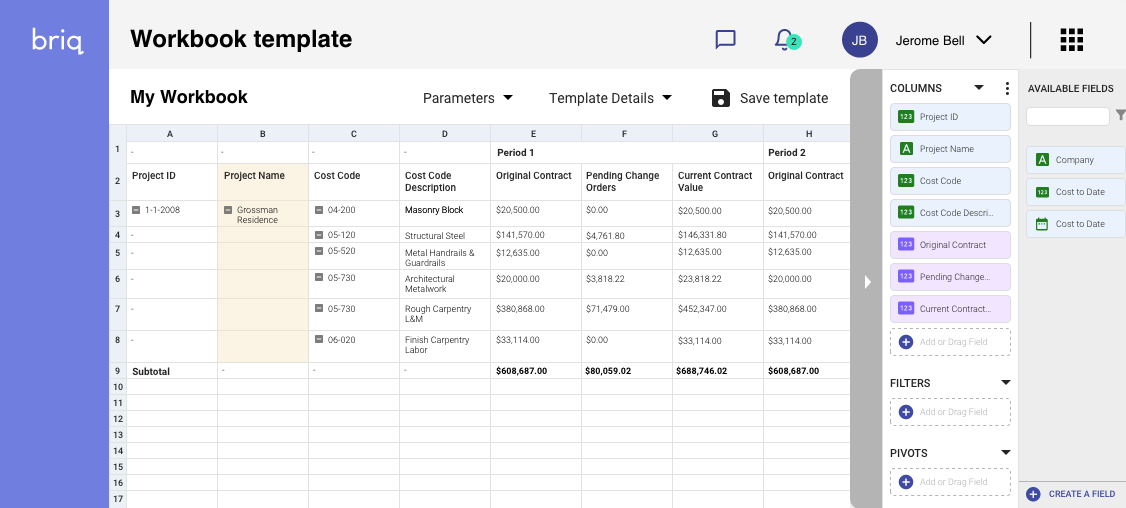Expand the Jerome Bell account menu
Image resolution: width=1126 pixels, height=508 pixels.
983,40
